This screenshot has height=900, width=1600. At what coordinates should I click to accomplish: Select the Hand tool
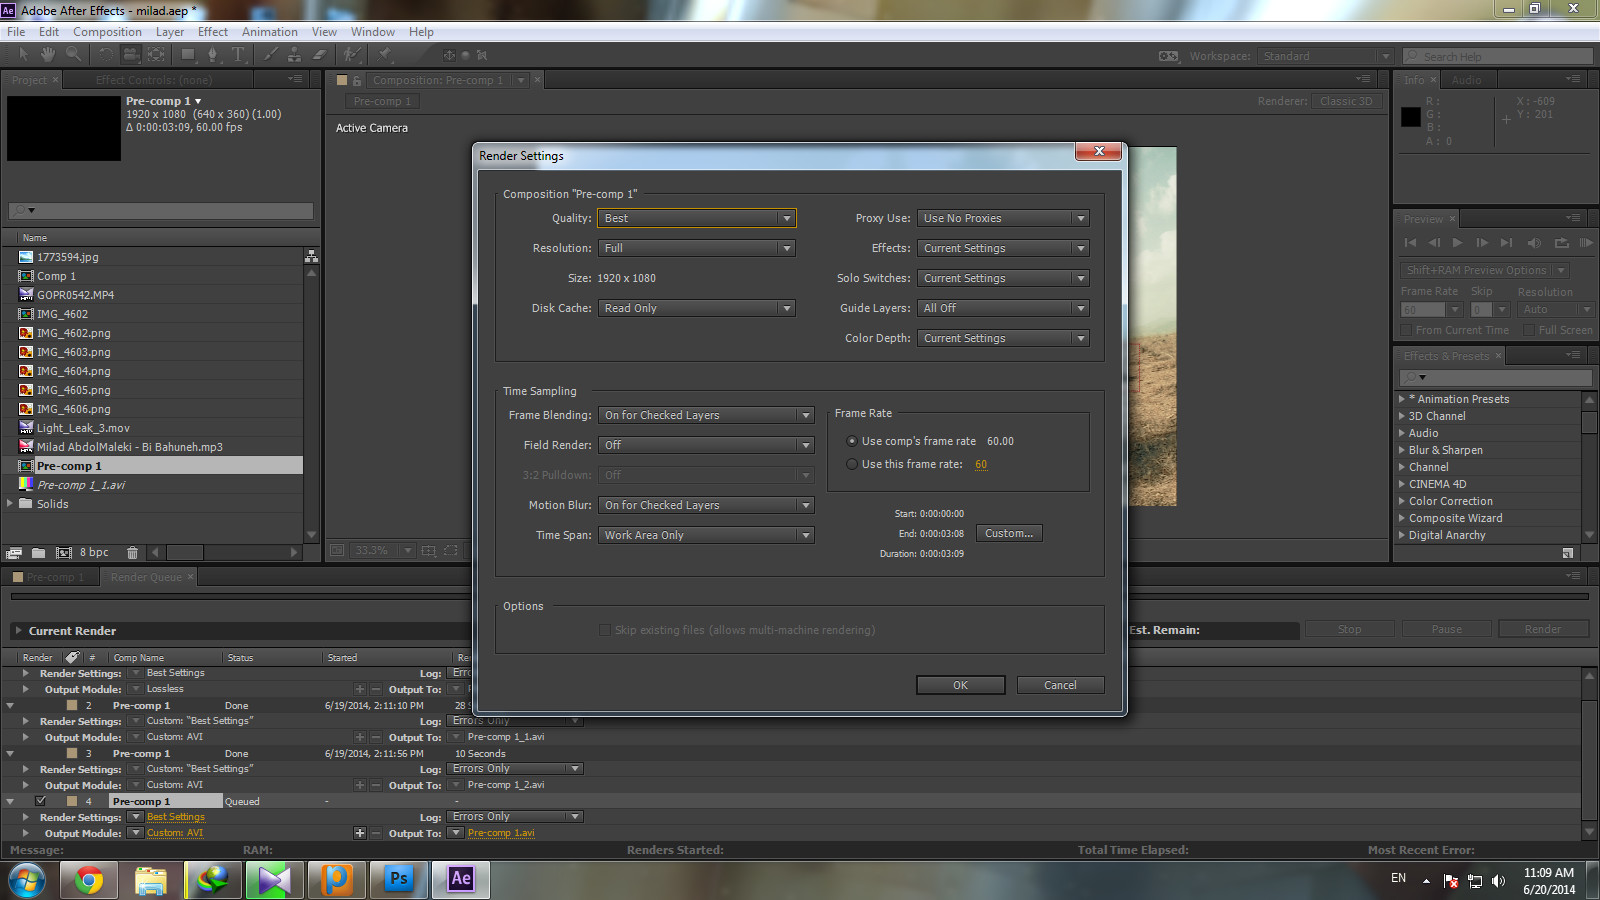(48, 54)
